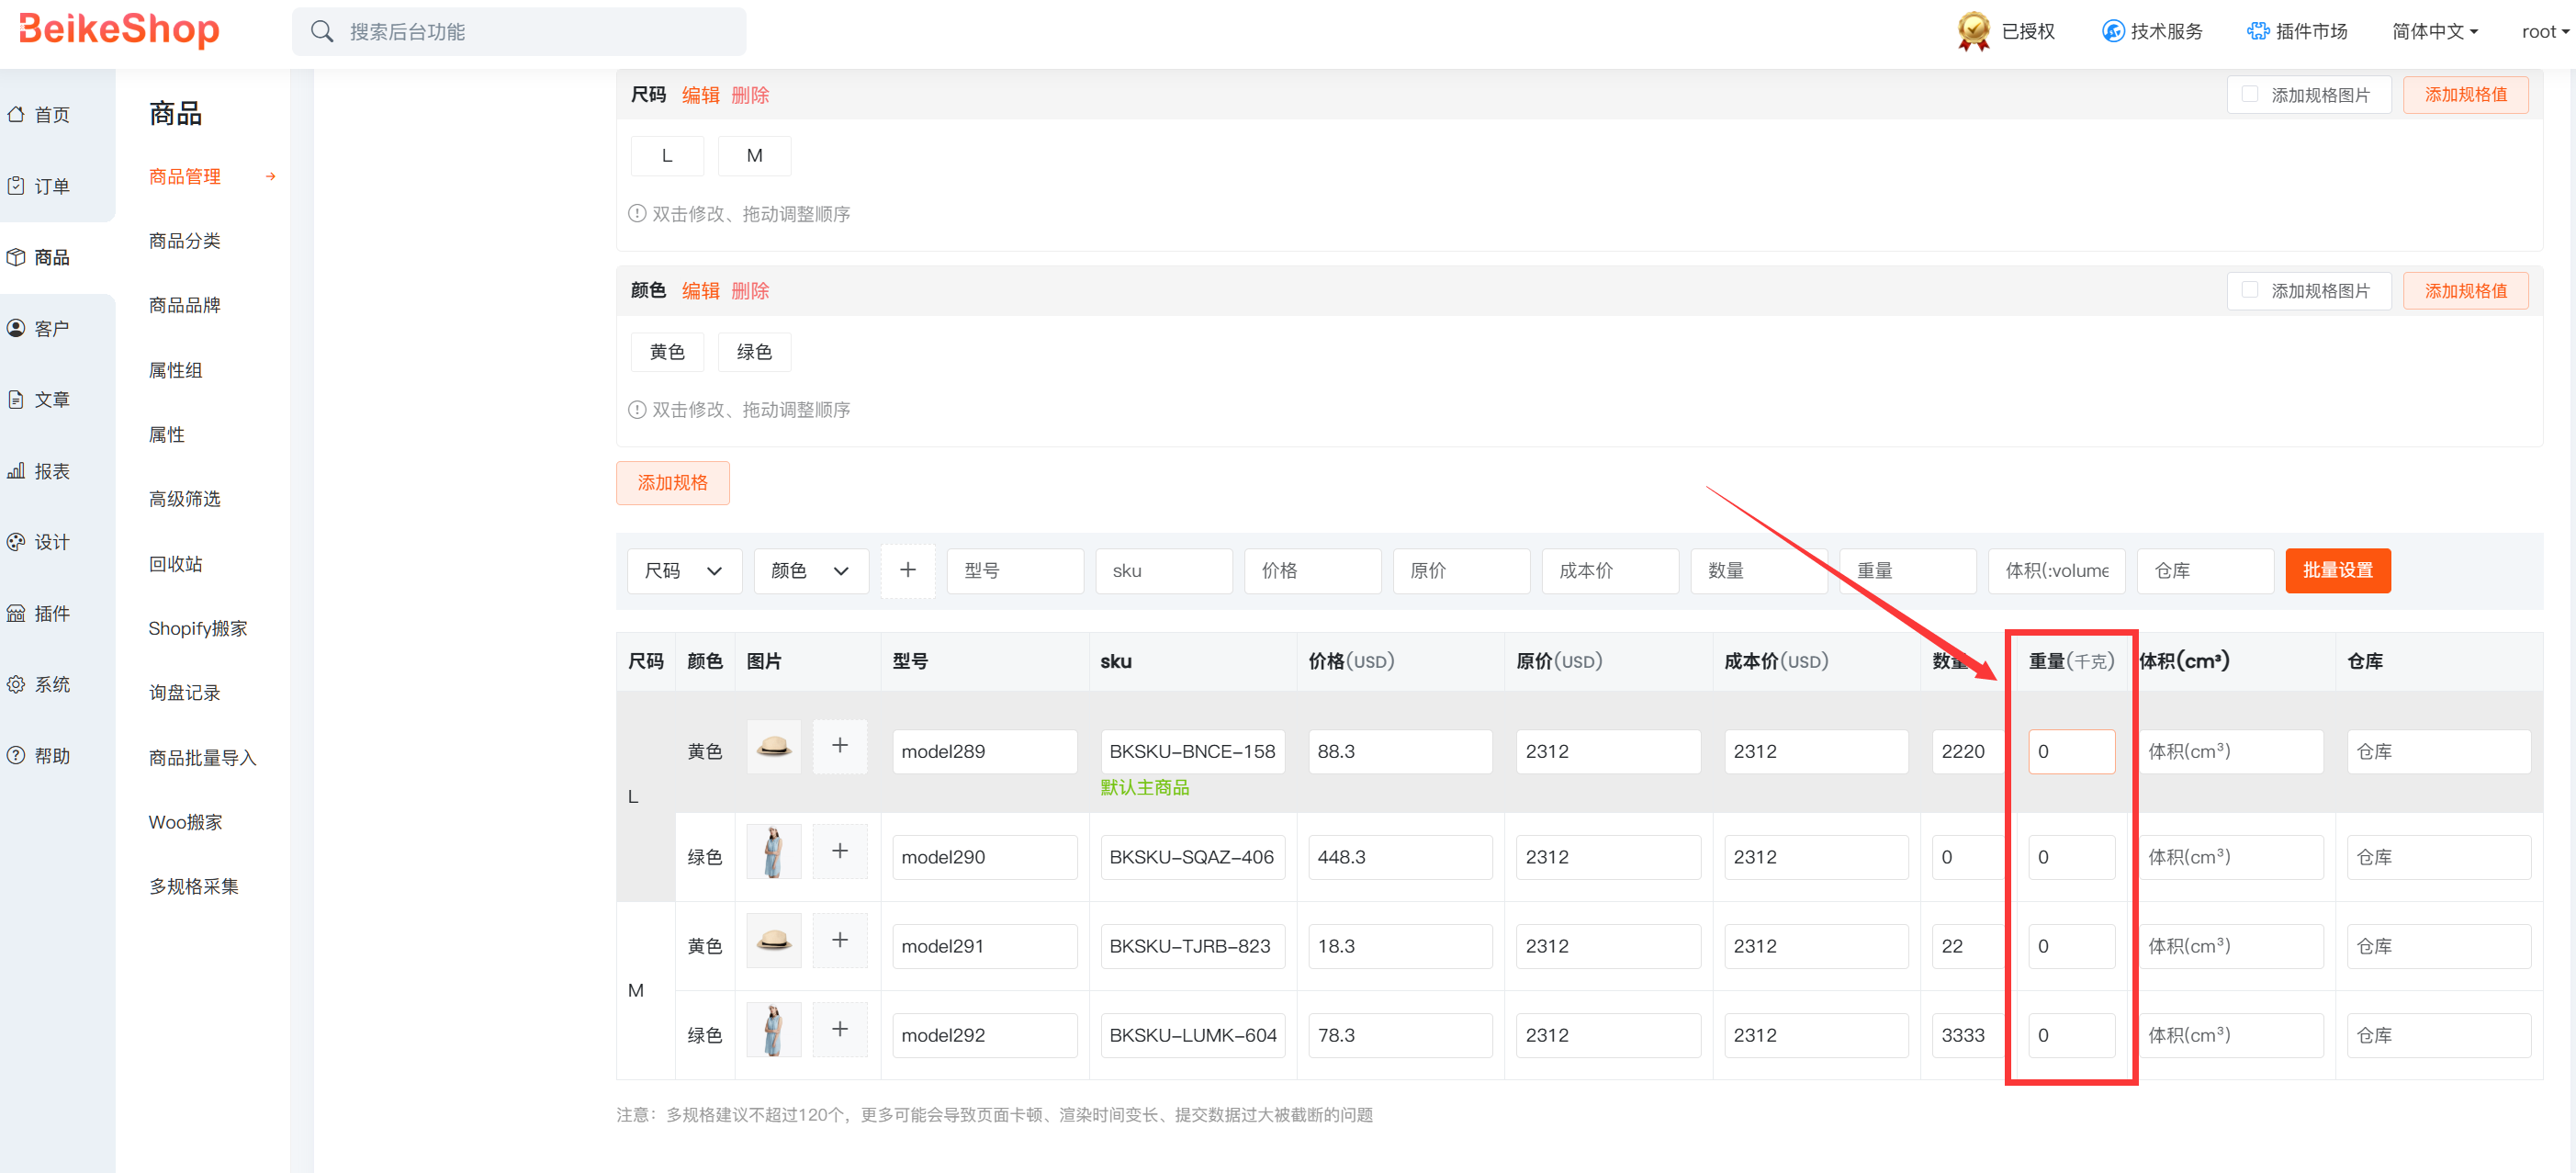Open 报表 reports sidebar icon
2576x1173 pixels.
[x=16, y=471]
